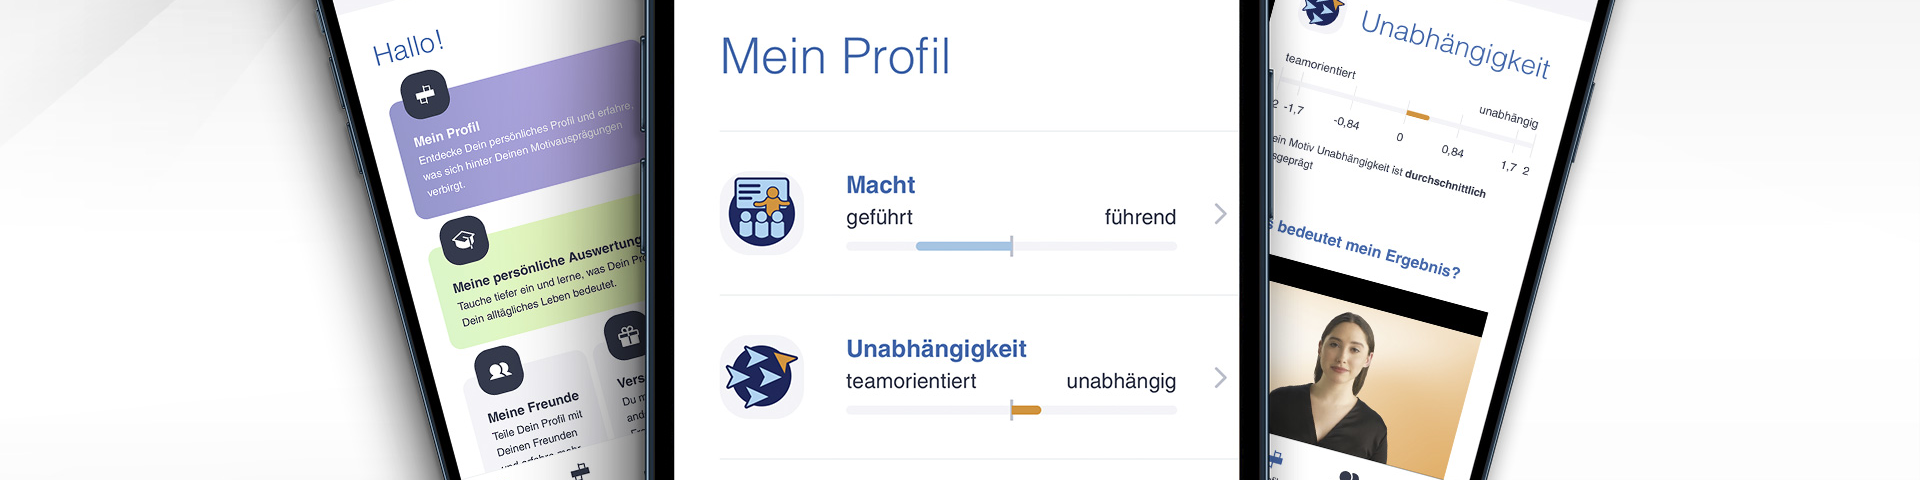Expand the Macht row chevron
The height and width of the screenshot is (480, 1920).
click(x=1220, y=214)
